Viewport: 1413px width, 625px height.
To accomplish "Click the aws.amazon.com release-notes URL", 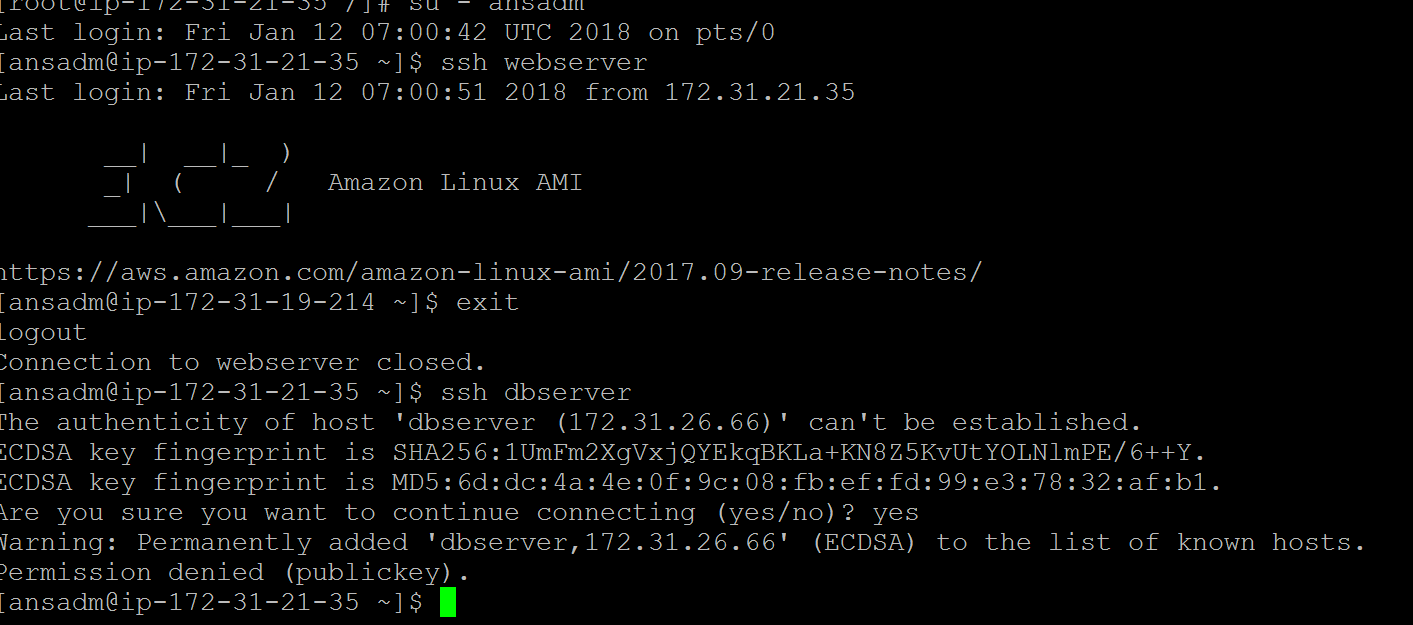I will click(491, 272).
